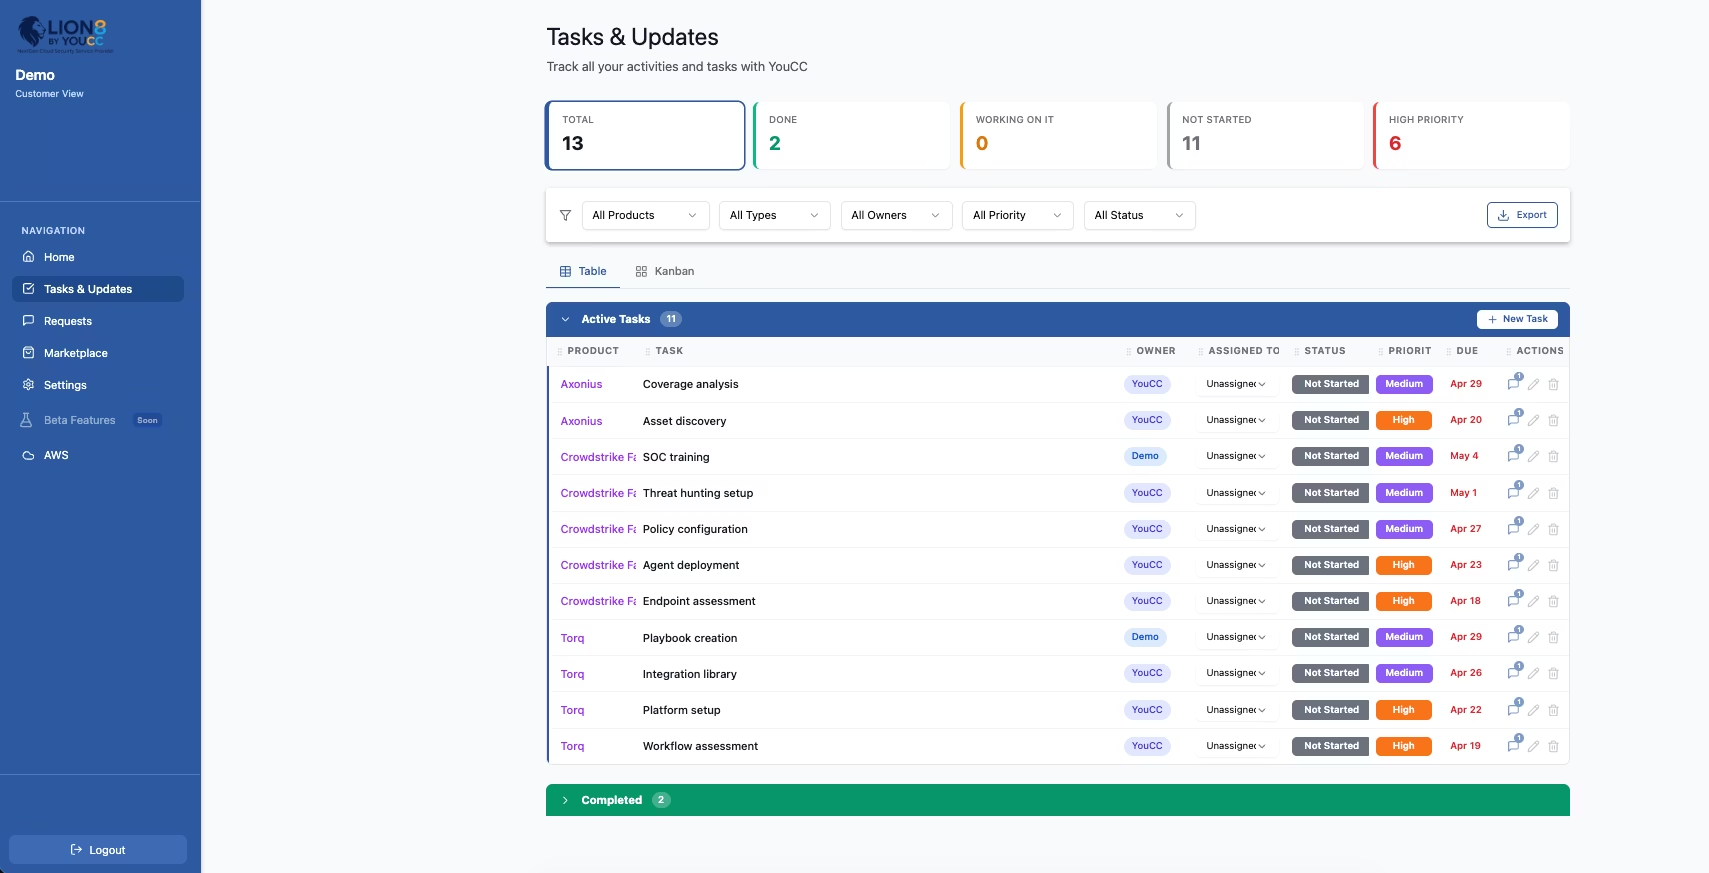The image size is (1709, 873).
Task: Select the High Priority stat card
Action: tap(1471, 135)
